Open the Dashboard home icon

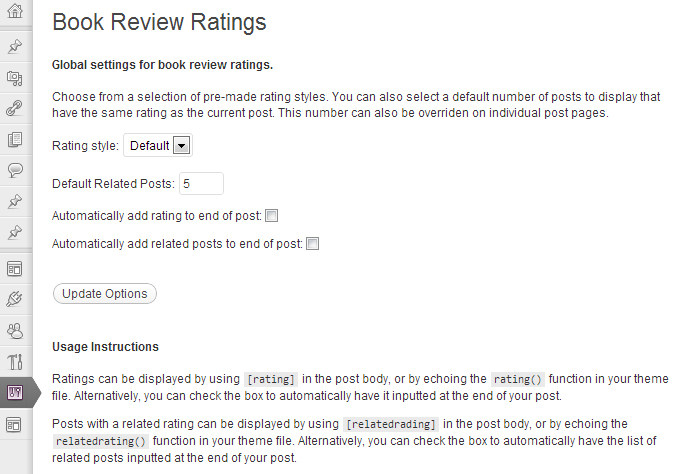pyautogui.click(x=15, y=14)
